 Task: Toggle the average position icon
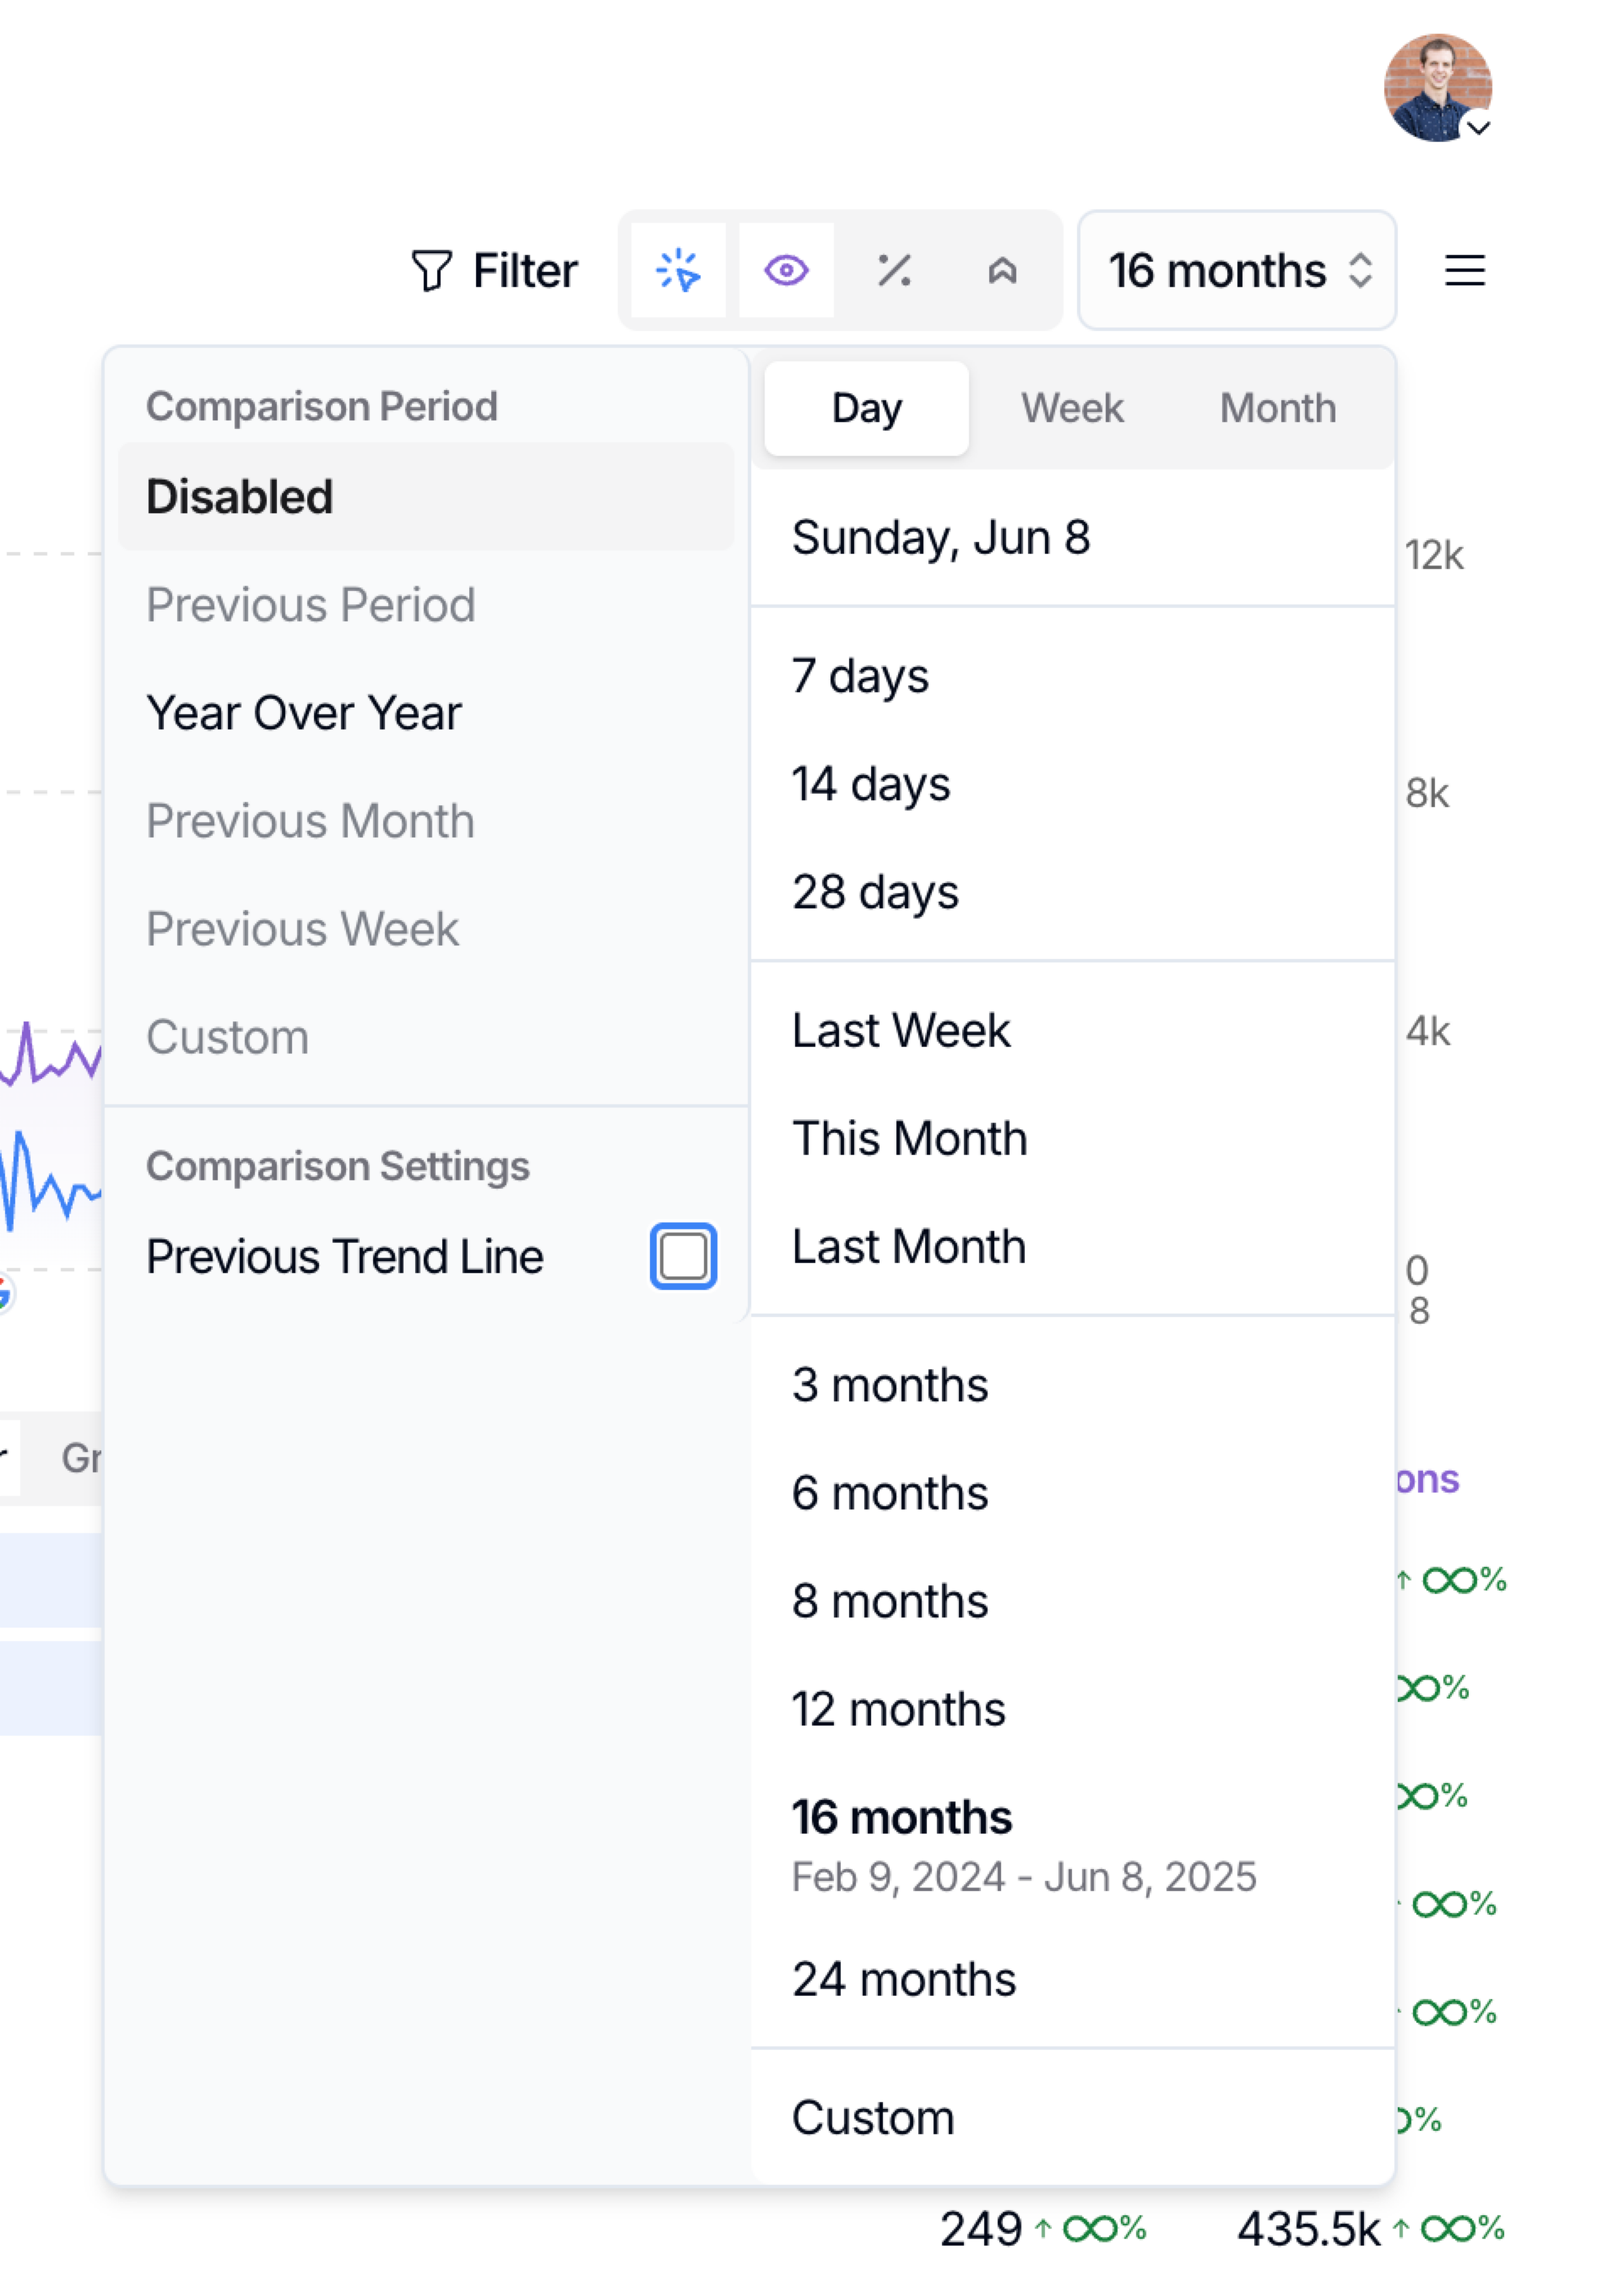[1002, 271]
